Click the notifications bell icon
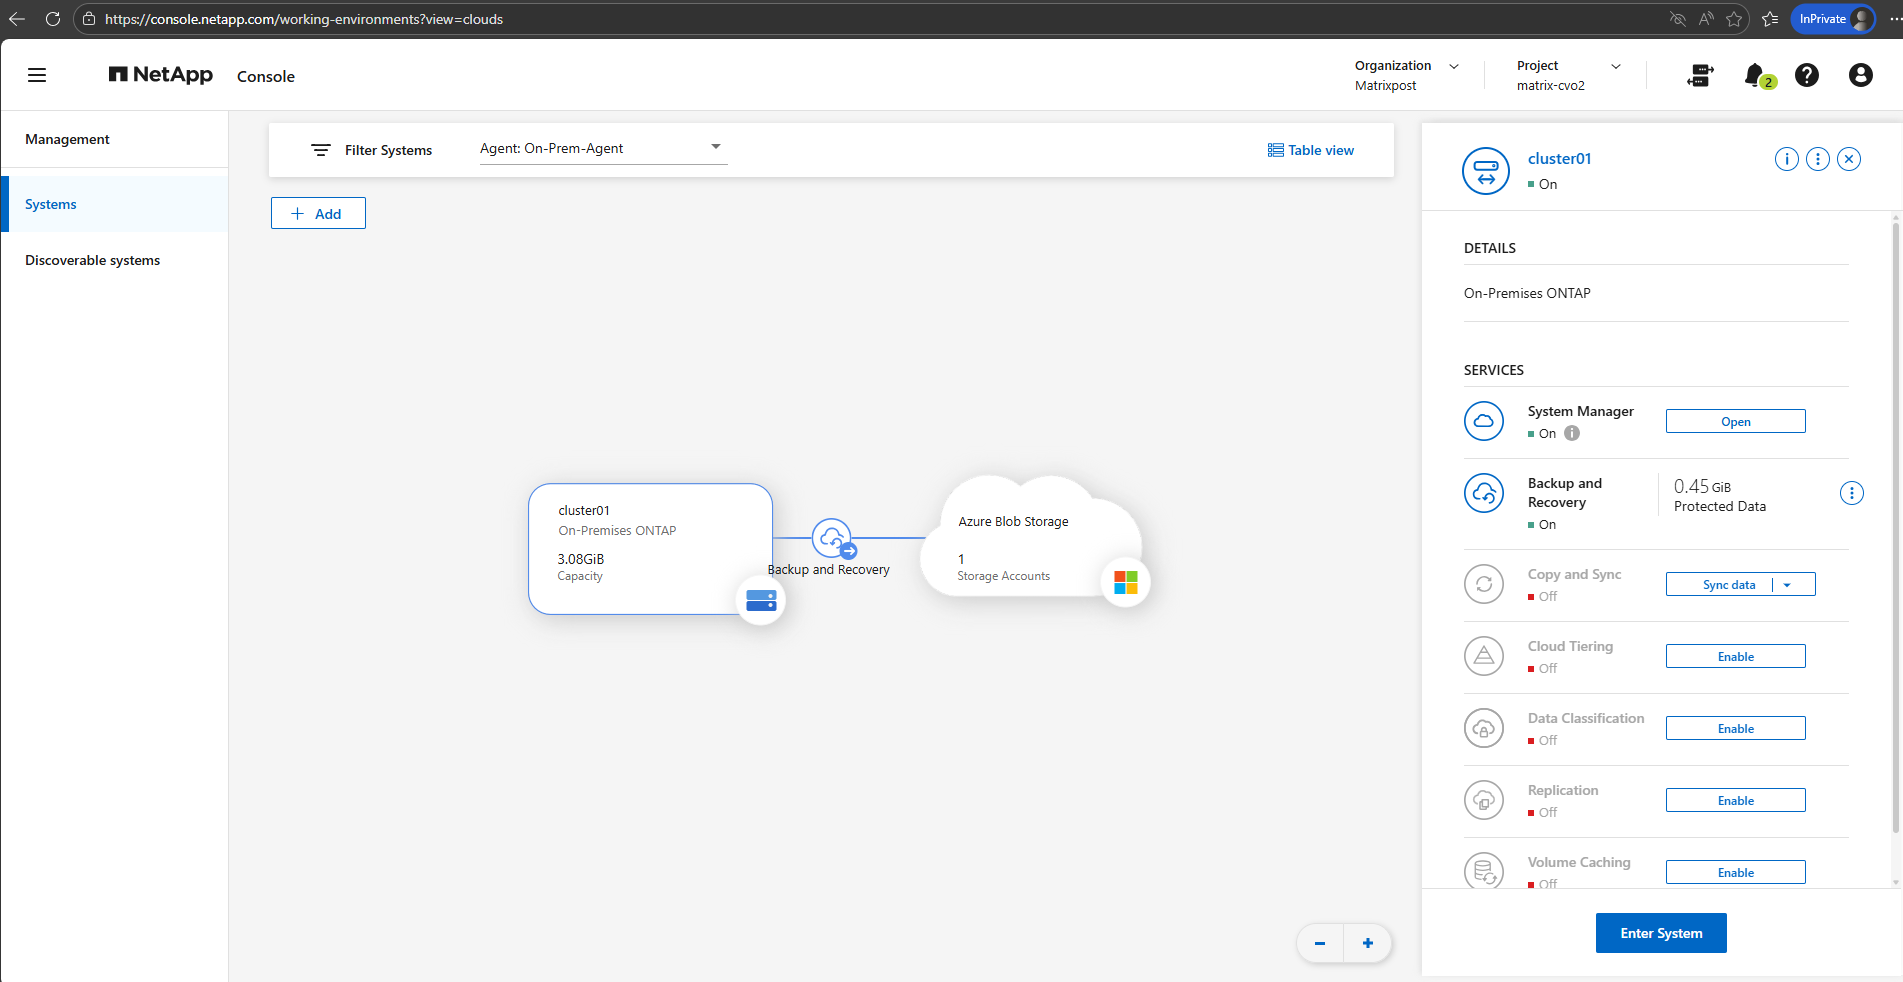 1755,75
